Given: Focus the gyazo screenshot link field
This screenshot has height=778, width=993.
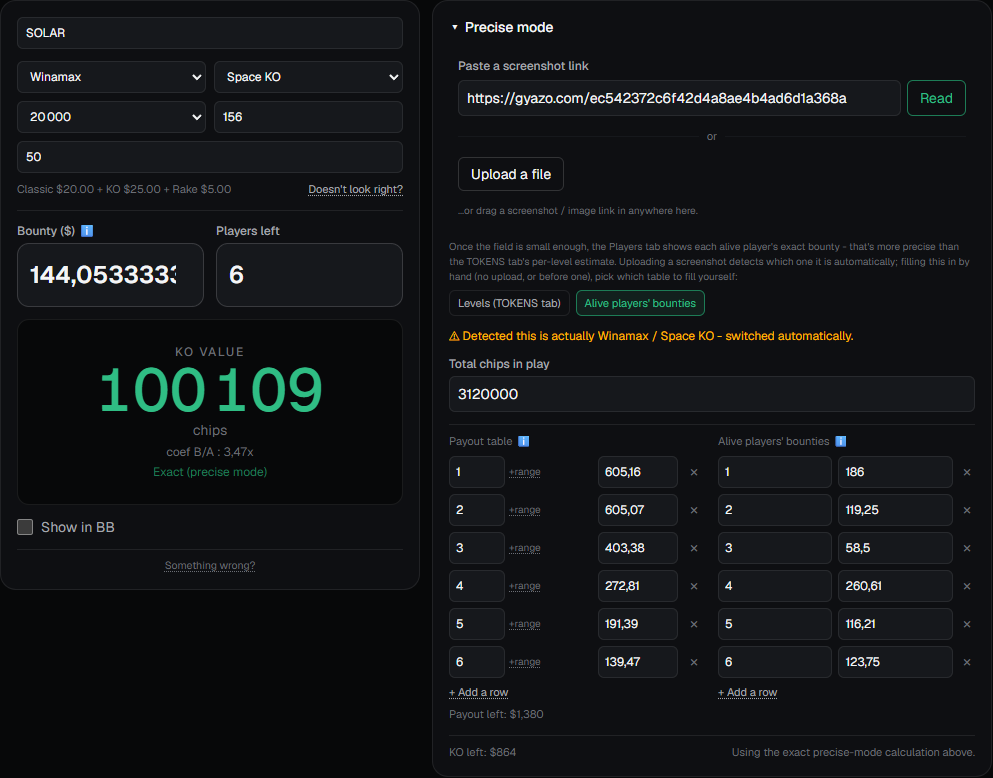Looking at the screenshot, I should click(x=679, y=98).
